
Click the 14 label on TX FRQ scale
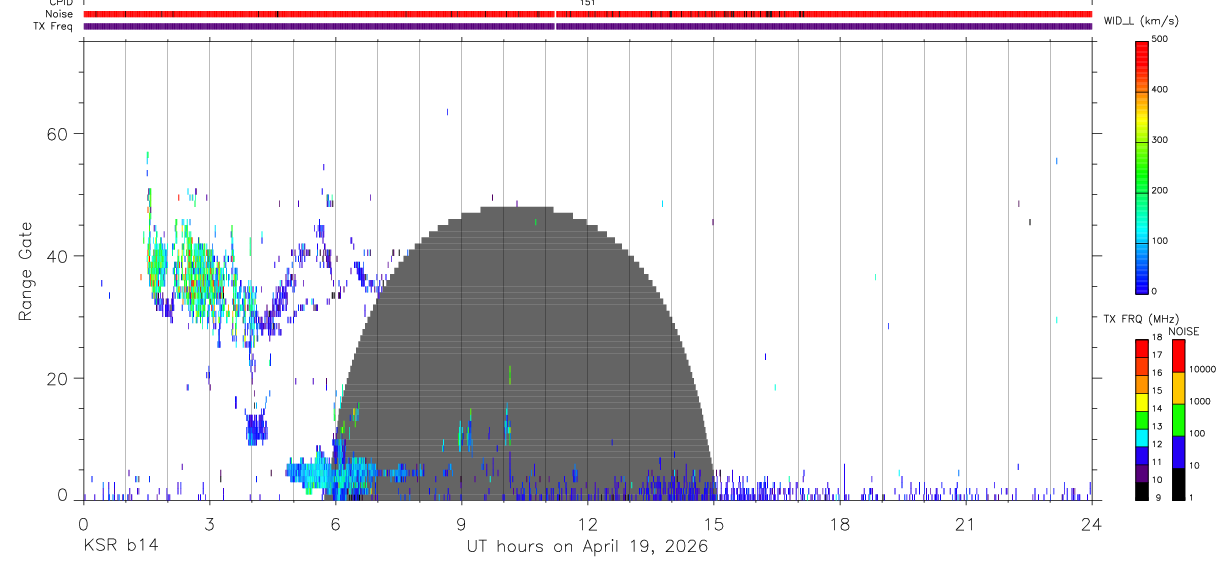point(1156,408)
